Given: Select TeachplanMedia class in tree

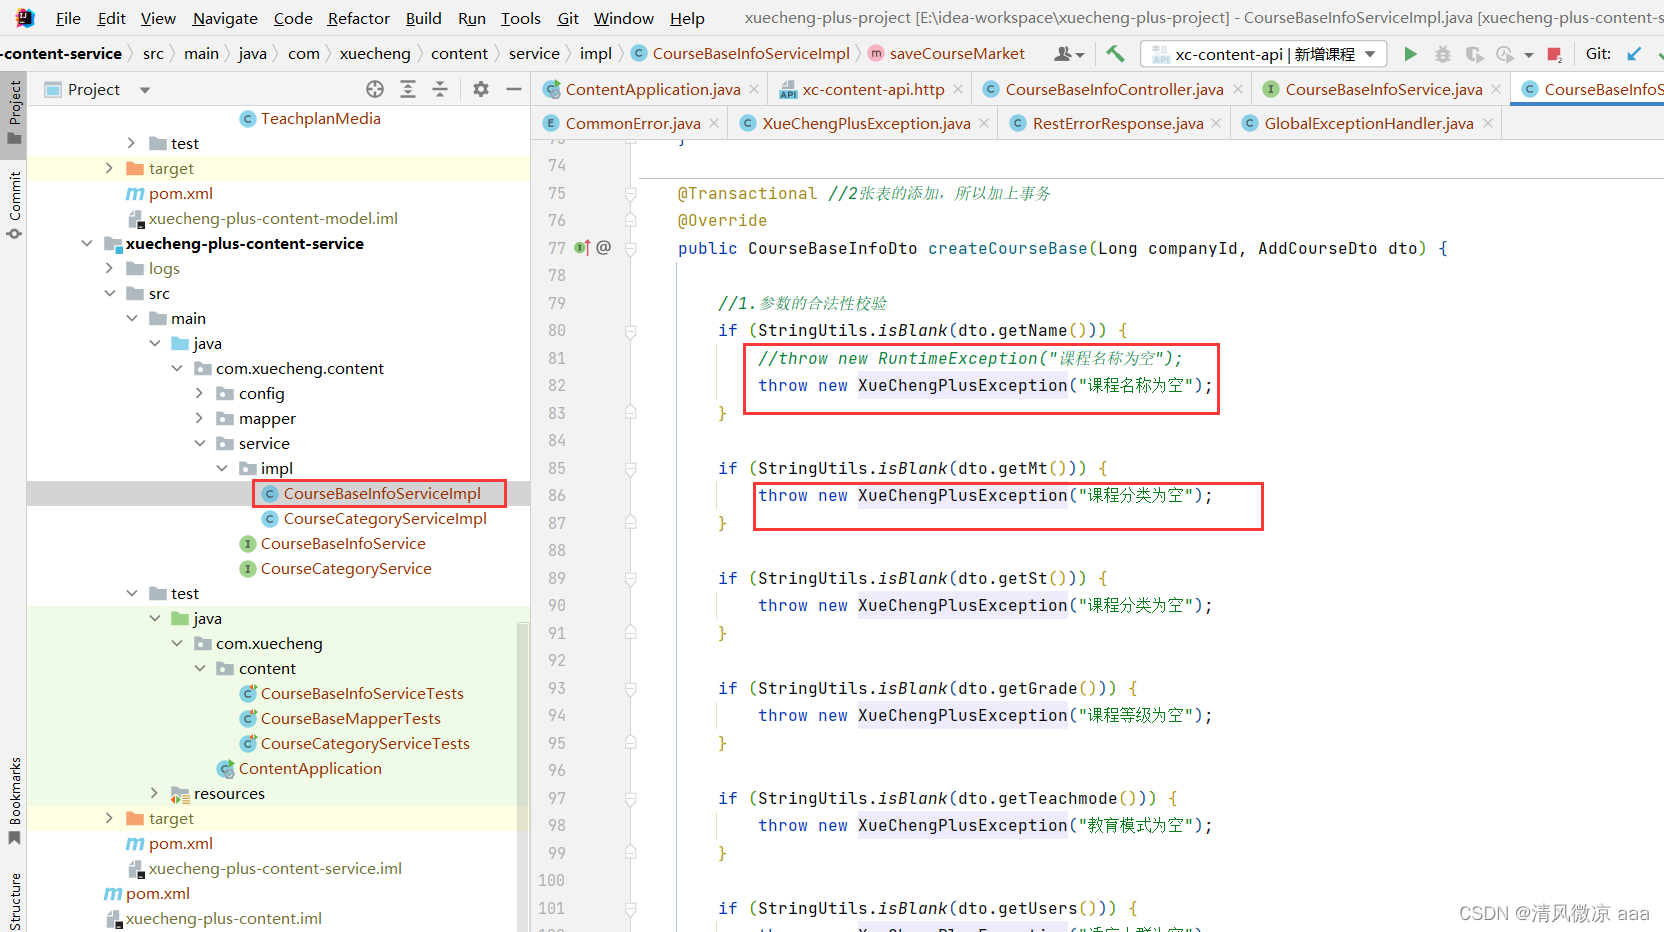Looking at the screenshot, I should coord(321,118).
